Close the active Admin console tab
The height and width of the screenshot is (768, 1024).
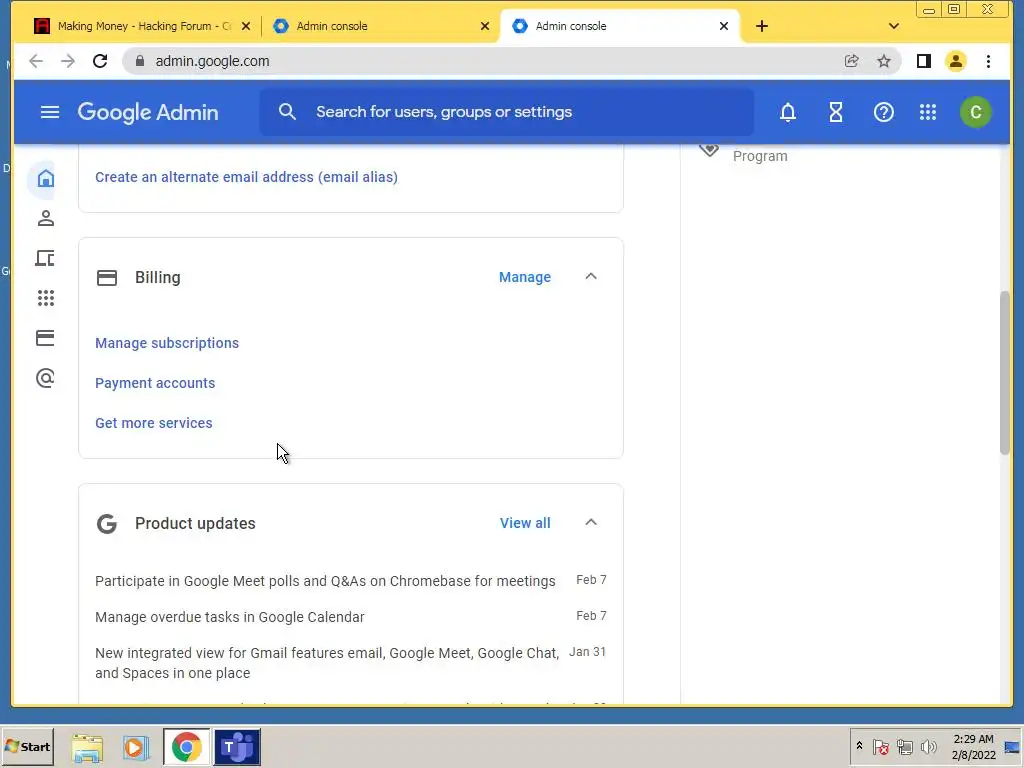pyautogui.click(x=724, y=26)
